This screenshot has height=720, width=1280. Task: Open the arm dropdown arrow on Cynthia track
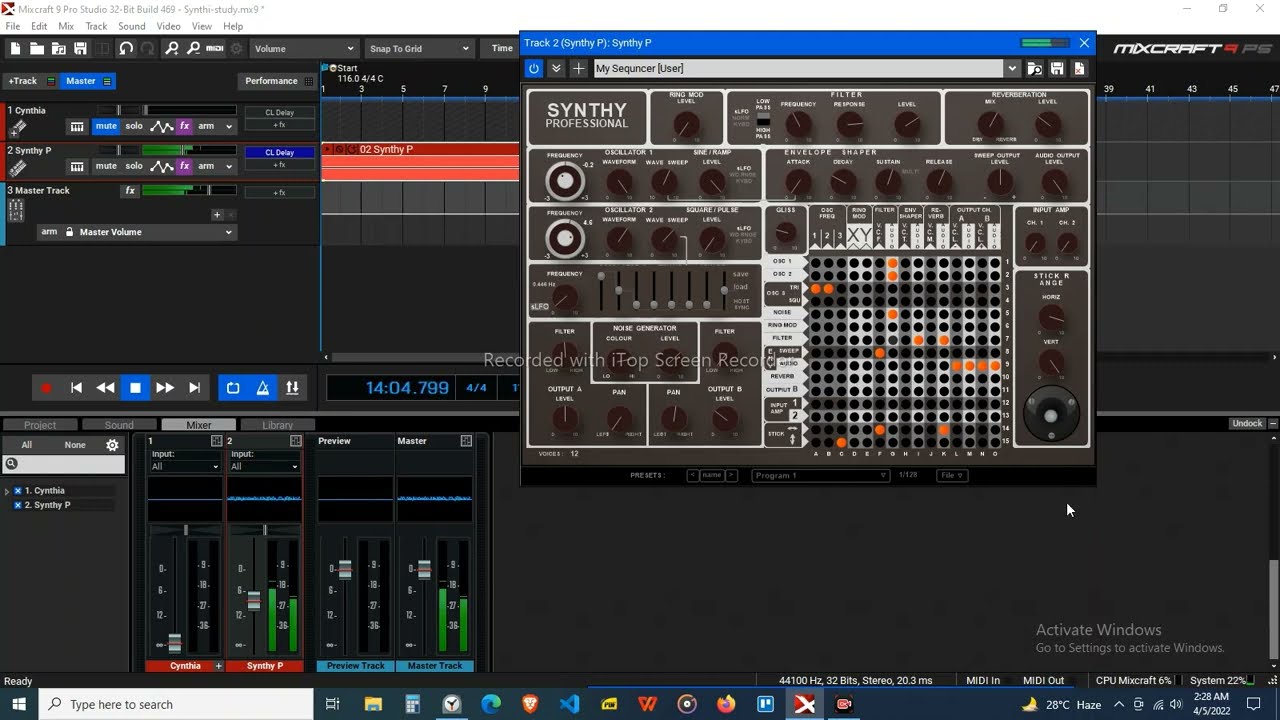pos(229,126)
